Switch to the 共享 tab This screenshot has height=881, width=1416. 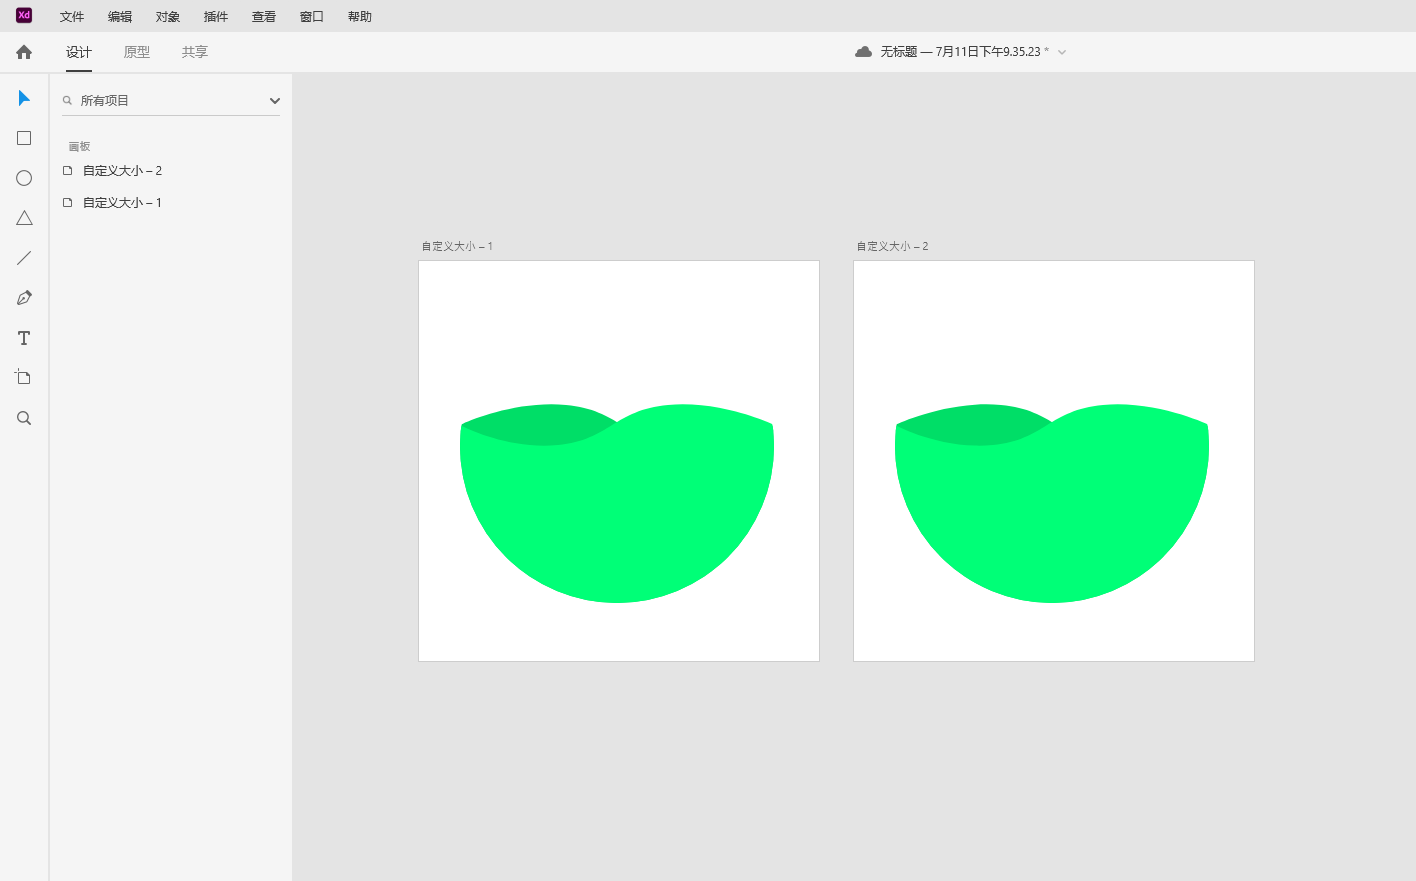coord(195,52)
